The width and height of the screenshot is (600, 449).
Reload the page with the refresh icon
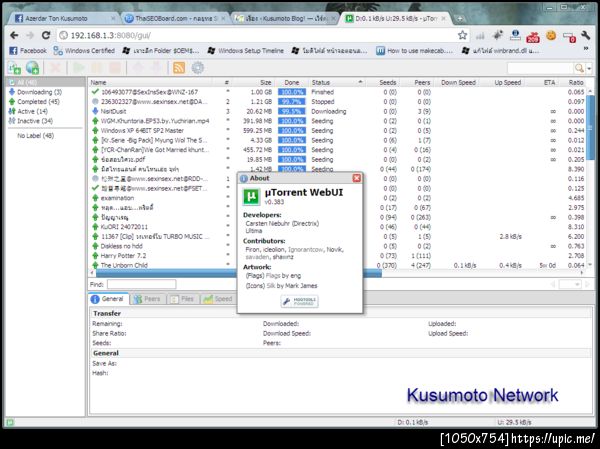(x=46, y=35)
